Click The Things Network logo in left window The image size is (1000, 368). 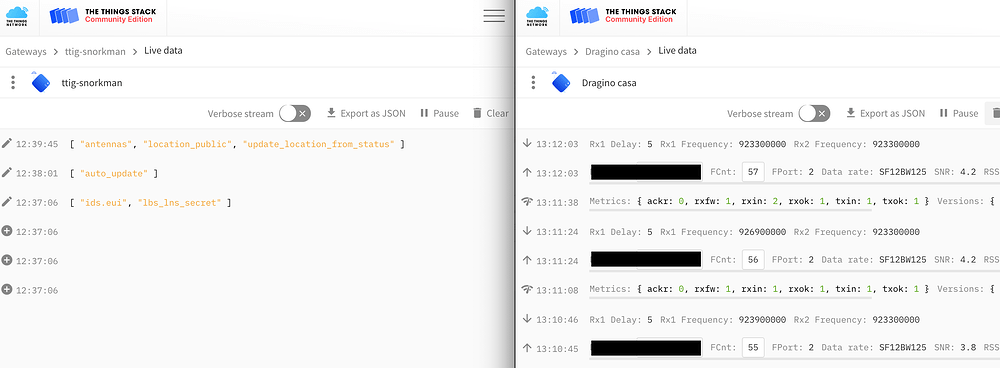coord(17,16)
